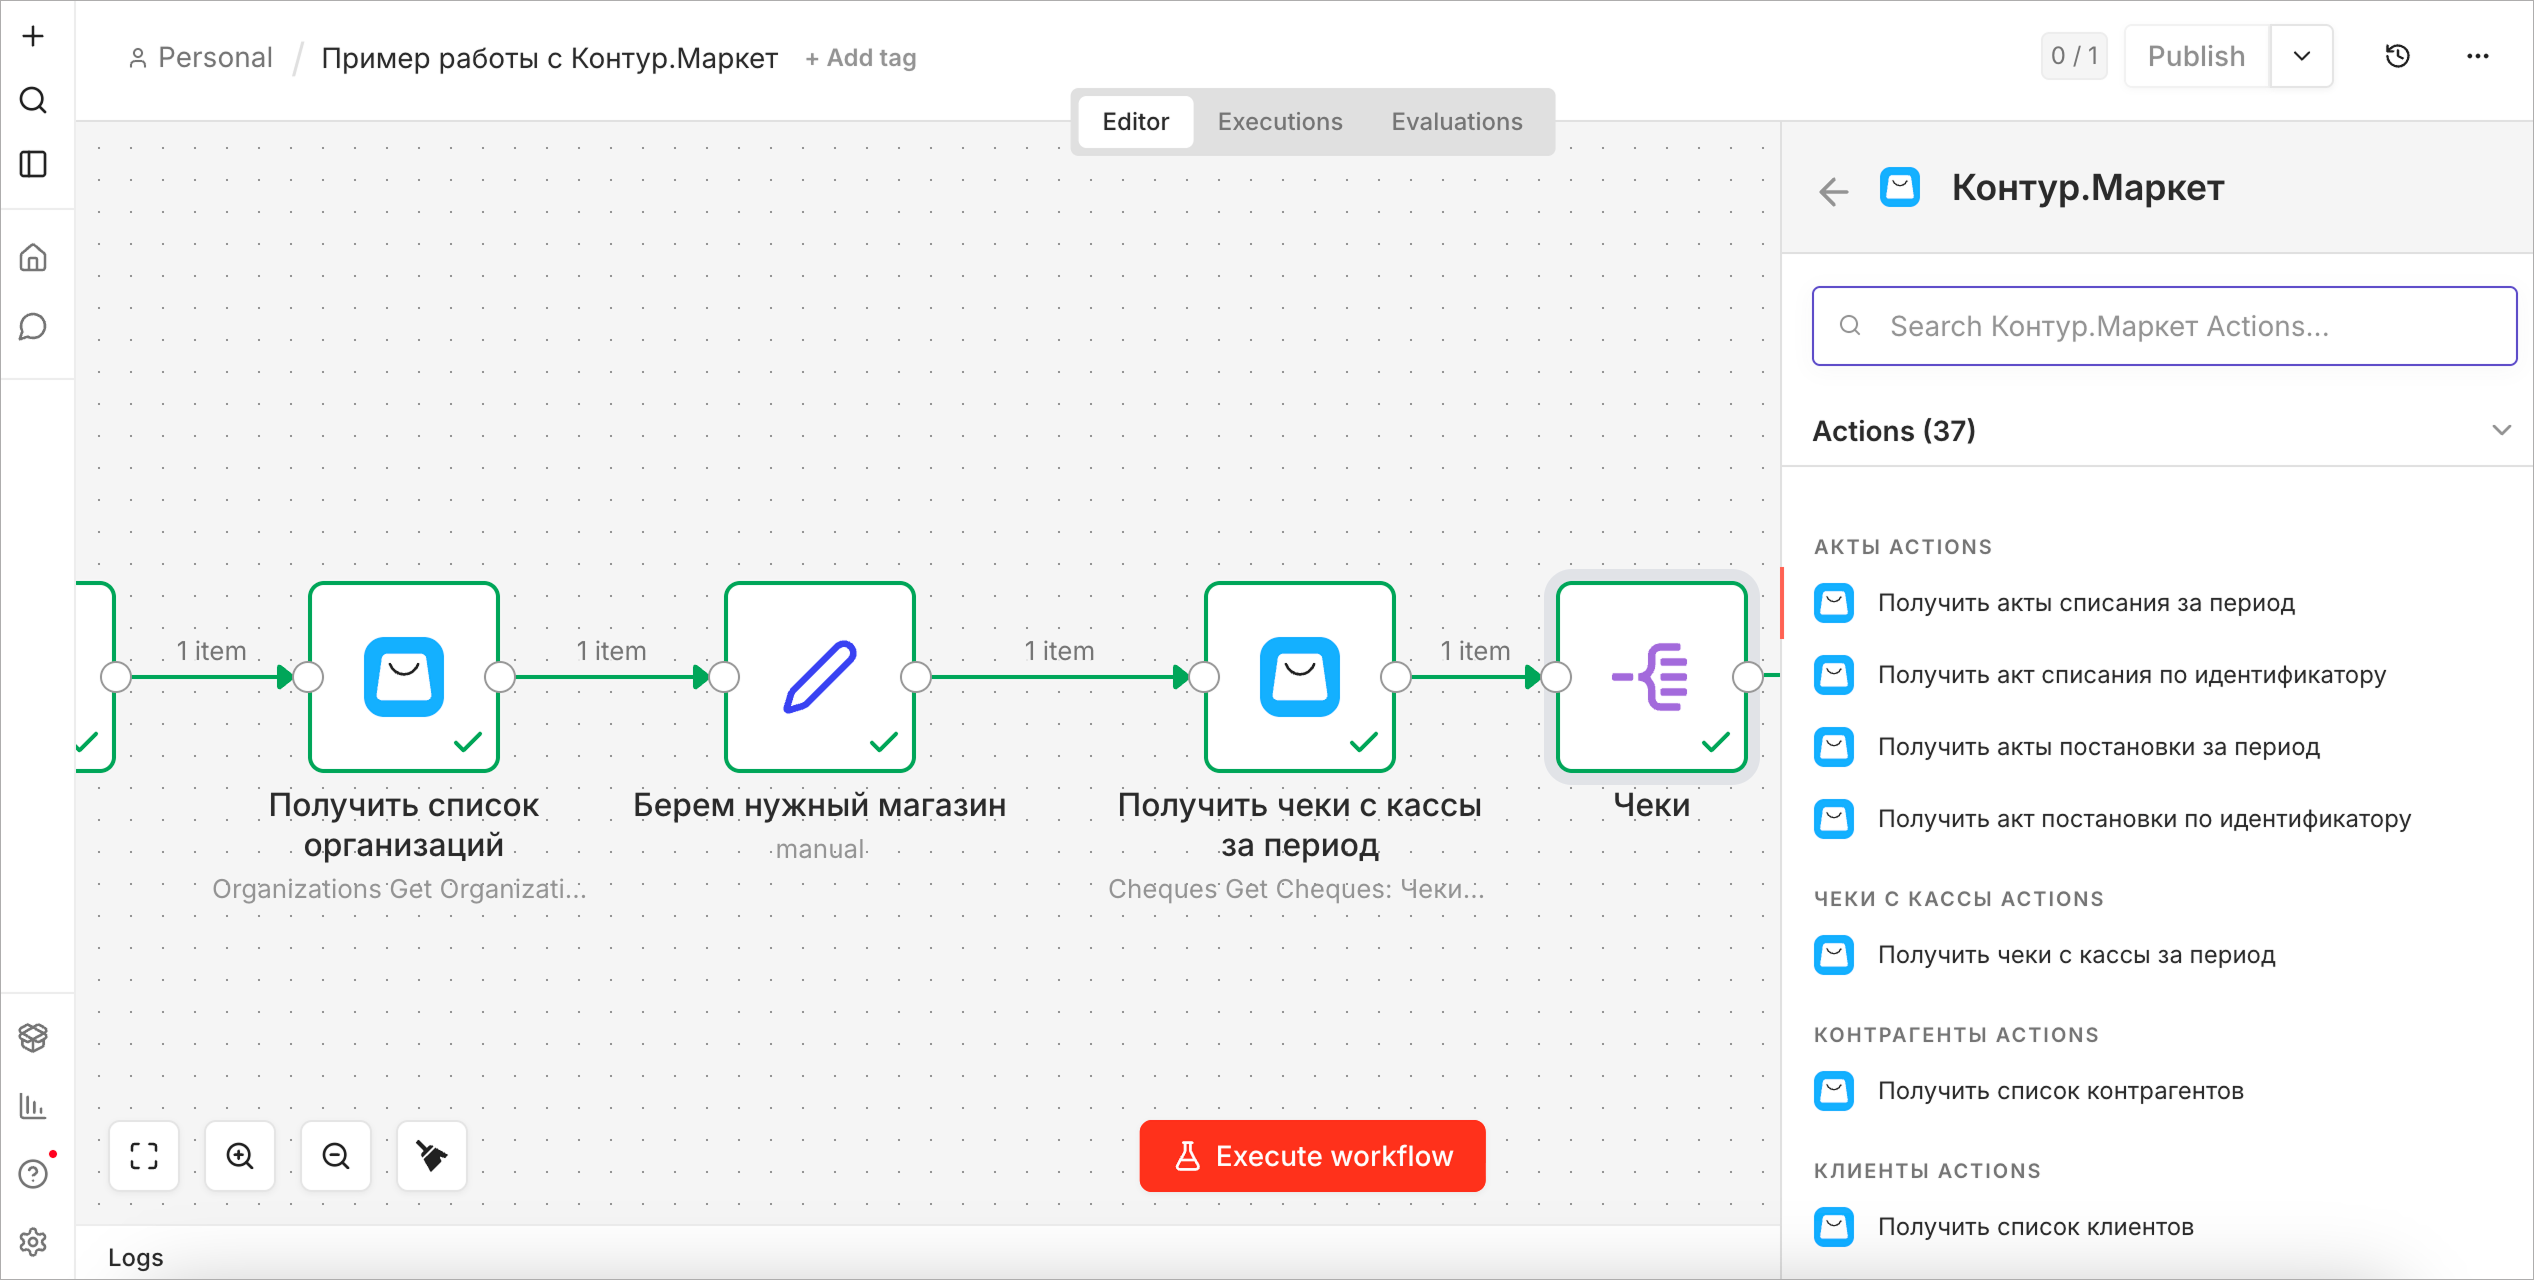The width and height of the screenshot is (2534, 1280).
Task: Open the Logs panel
Action: 136,1257
